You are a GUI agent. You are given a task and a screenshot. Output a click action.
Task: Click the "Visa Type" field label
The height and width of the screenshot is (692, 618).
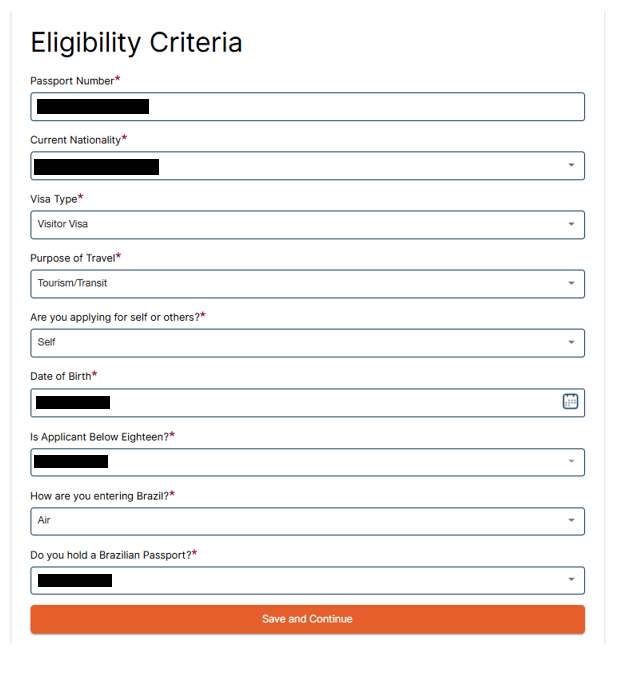(x=53, y=199)
